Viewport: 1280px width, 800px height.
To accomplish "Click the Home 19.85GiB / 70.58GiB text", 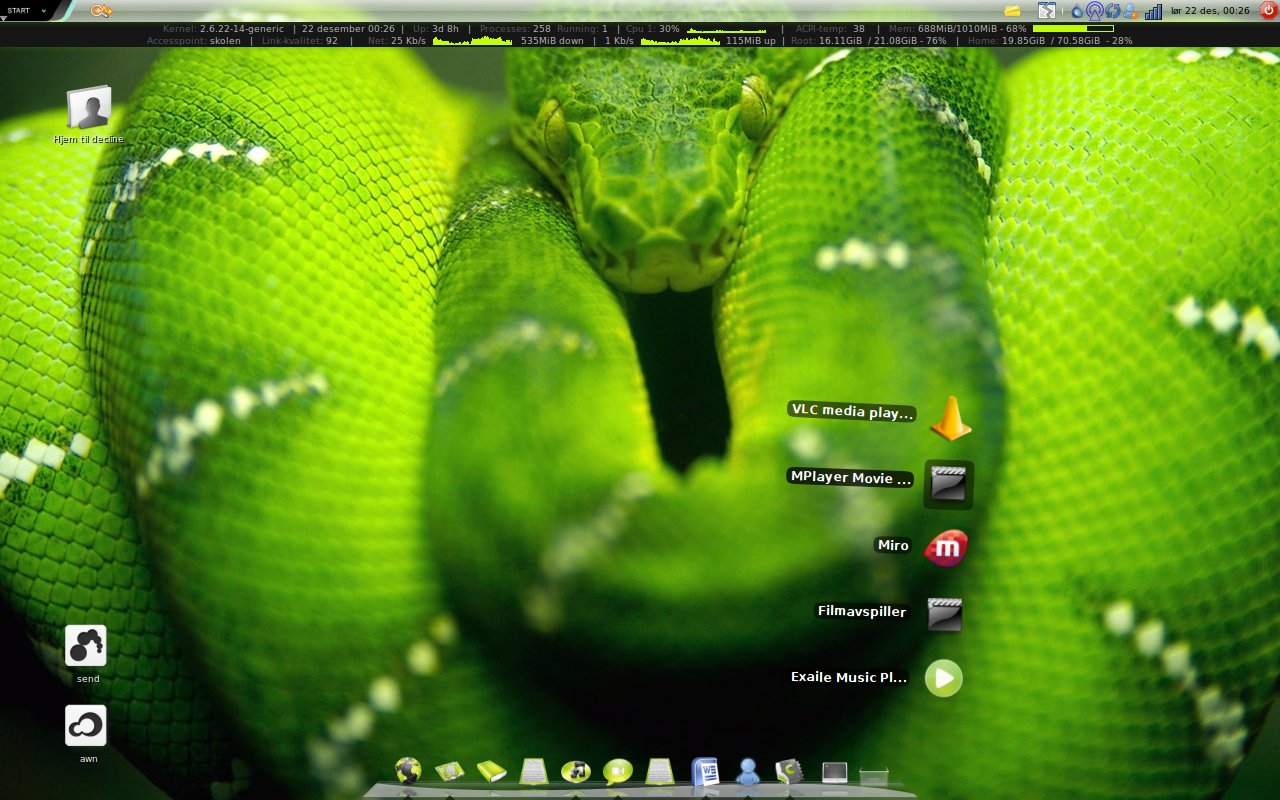I will coord(1050,41).
